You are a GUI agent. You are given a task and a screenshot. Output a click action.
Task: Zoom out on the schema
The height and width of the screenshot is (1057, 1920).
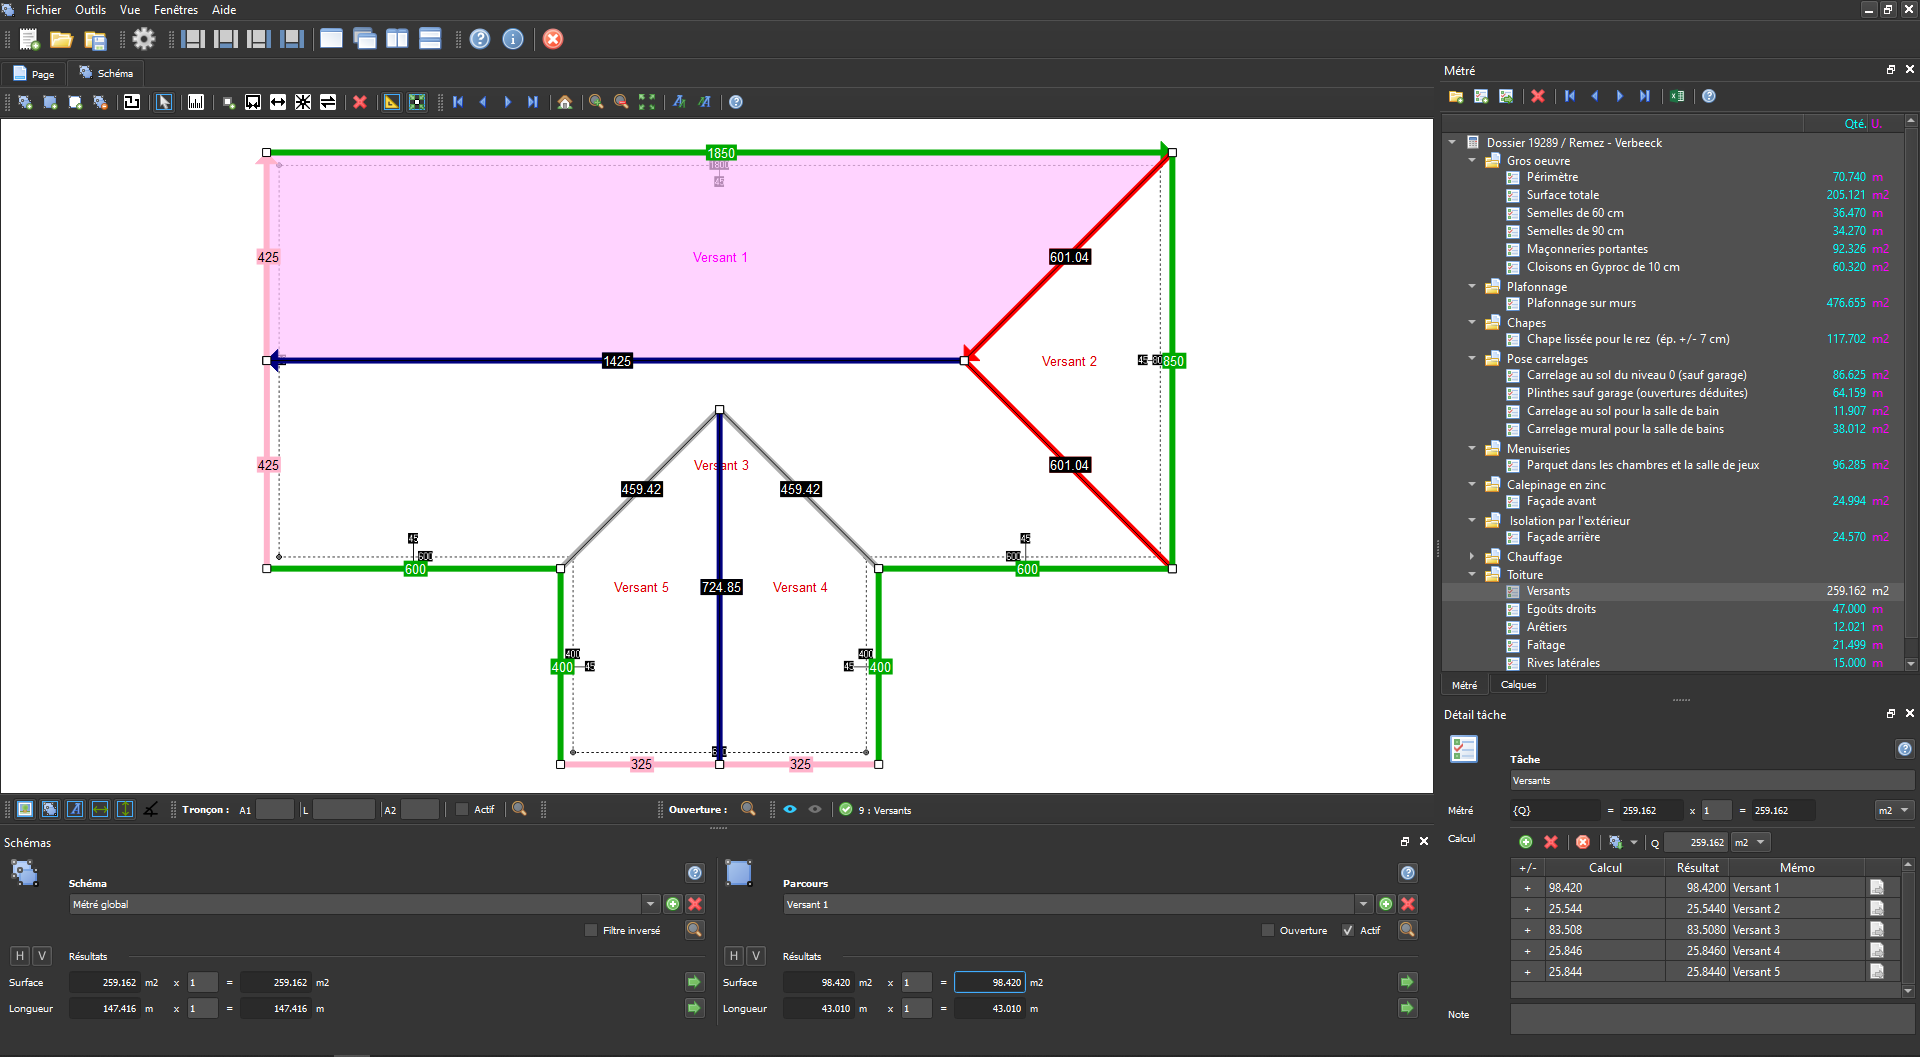[x=621, y=102]
